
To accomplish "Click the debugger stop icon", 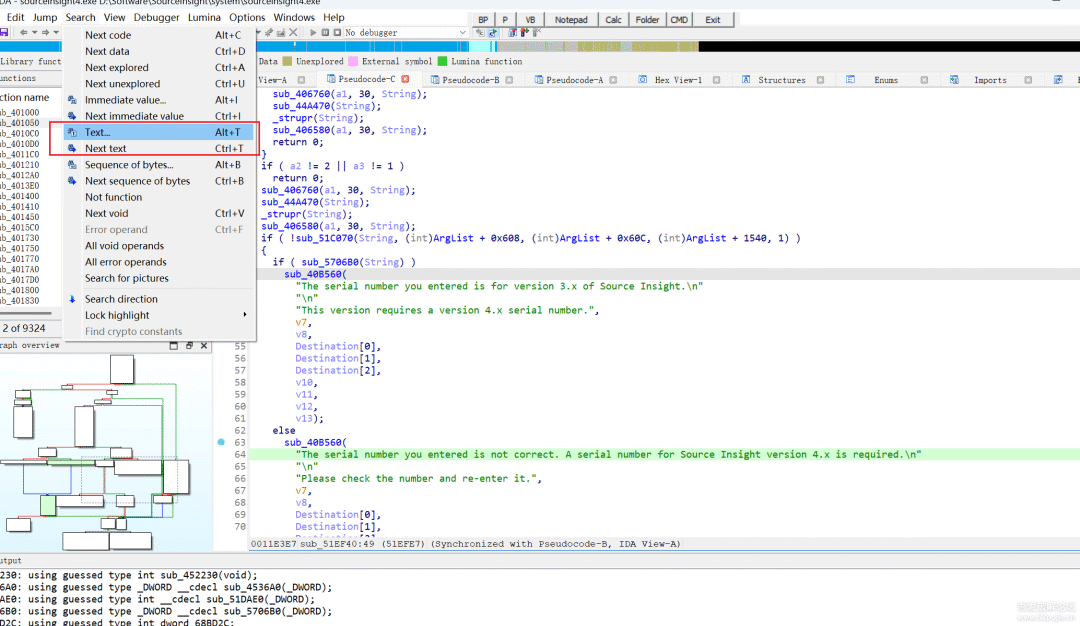I will tap(337, 33).
